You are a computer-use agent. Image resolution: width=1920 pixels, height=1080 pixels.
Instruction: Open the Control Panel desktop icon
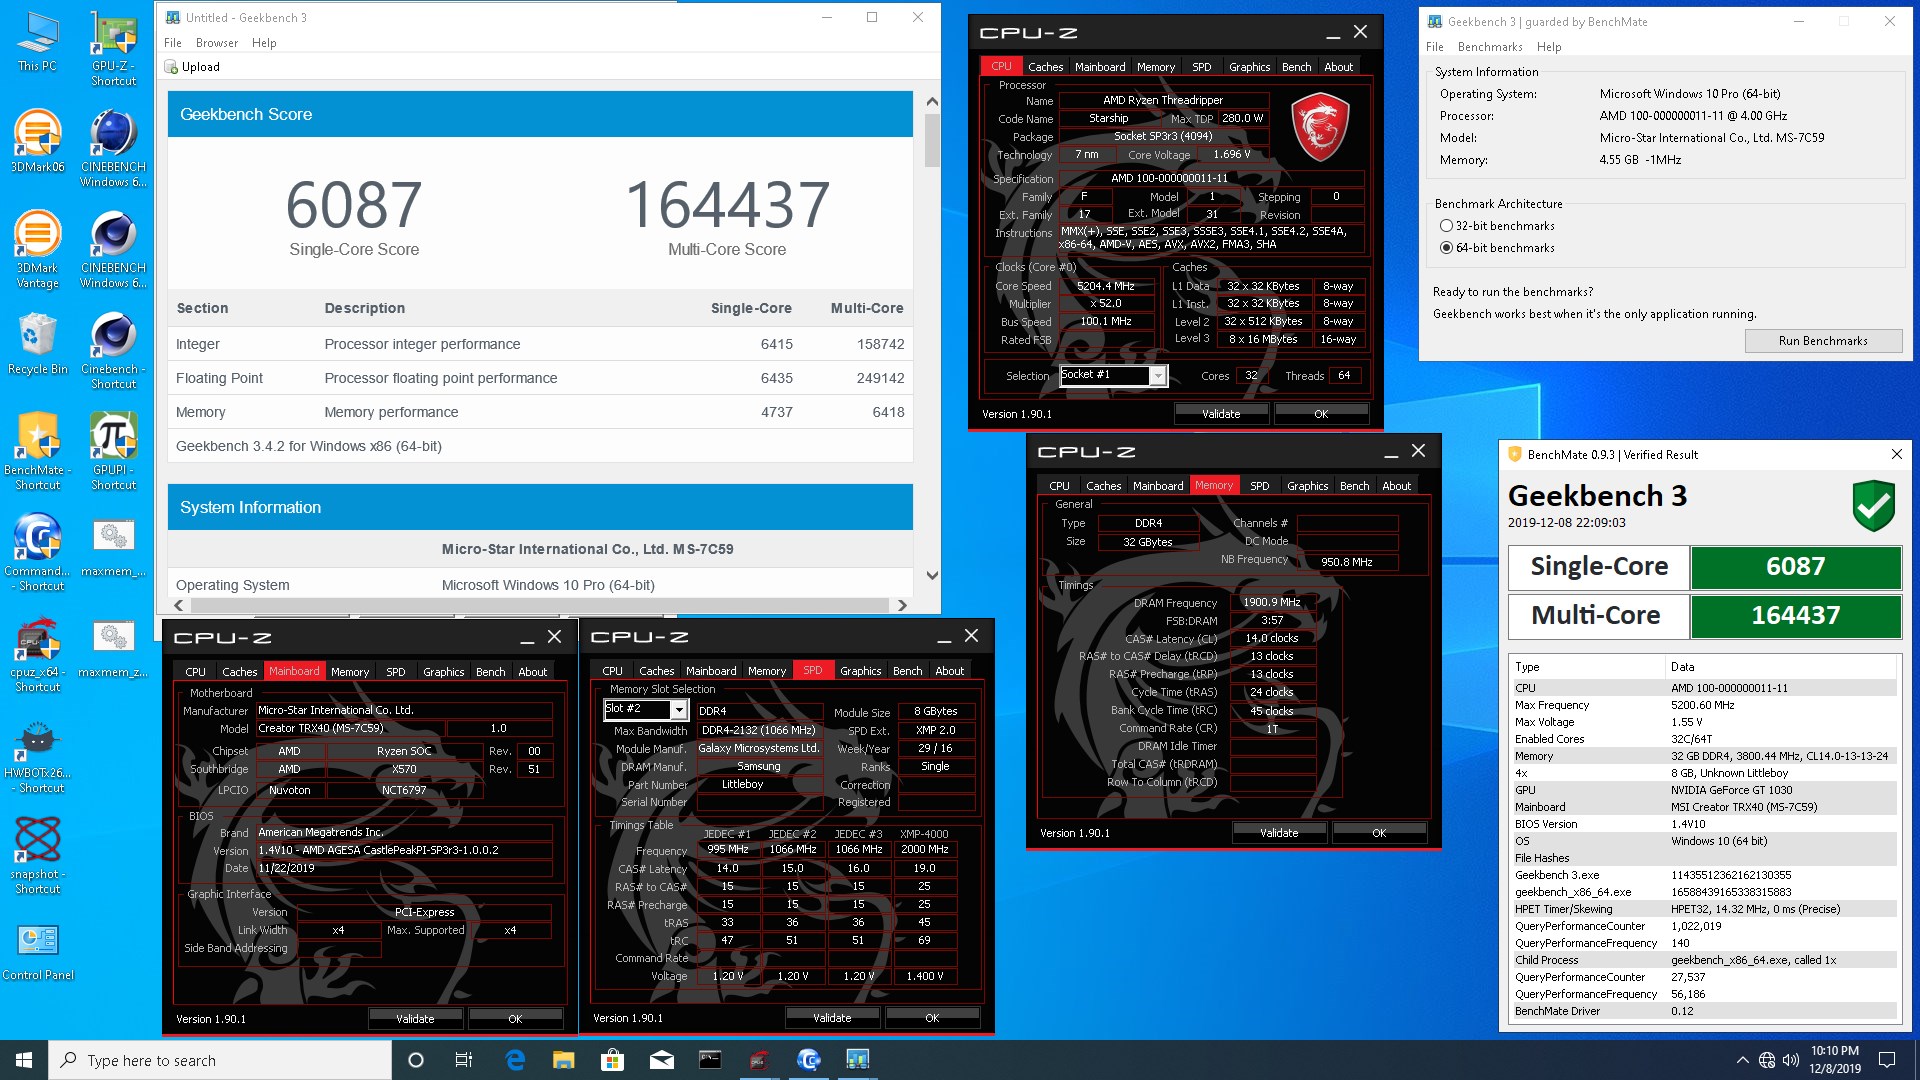pyautogui.click(x=37, y=950)
